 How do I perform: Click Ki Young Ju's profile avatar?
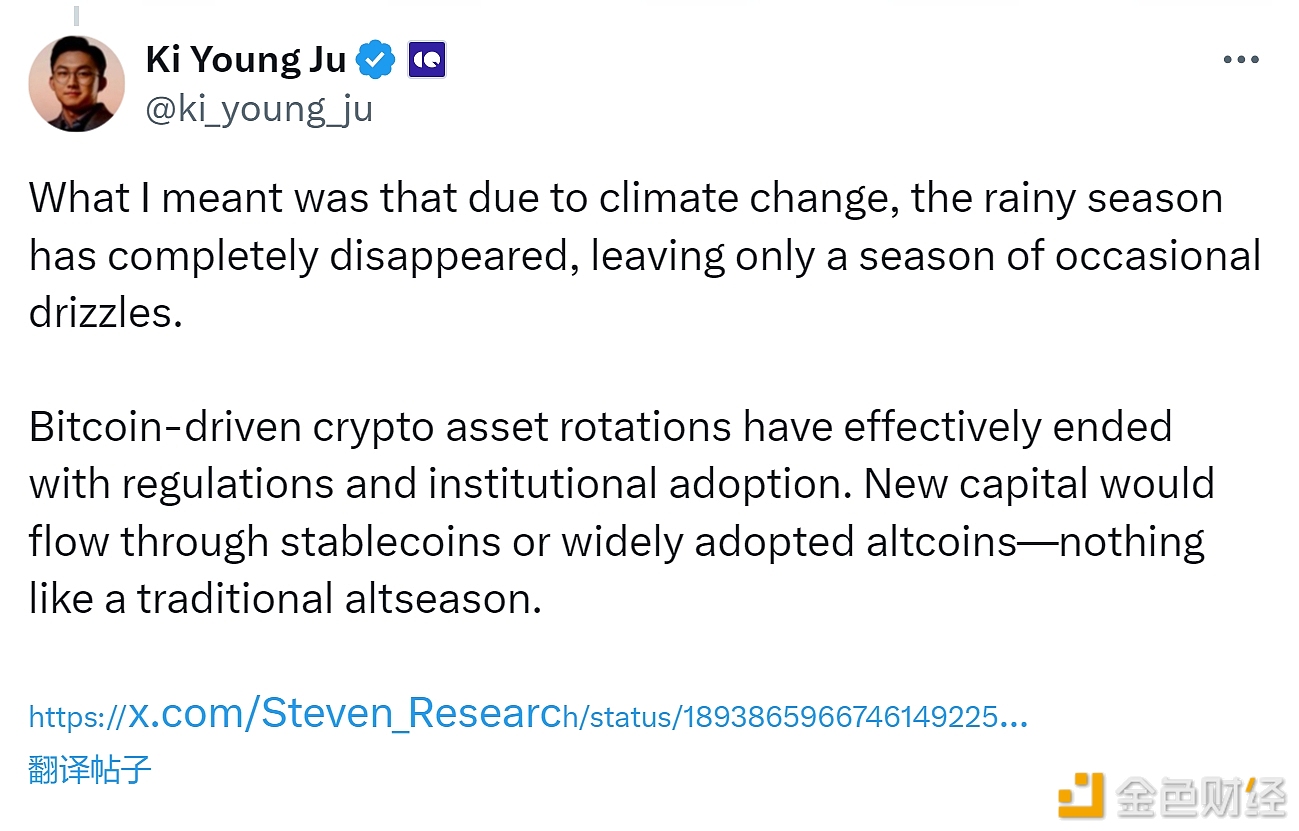76,84
